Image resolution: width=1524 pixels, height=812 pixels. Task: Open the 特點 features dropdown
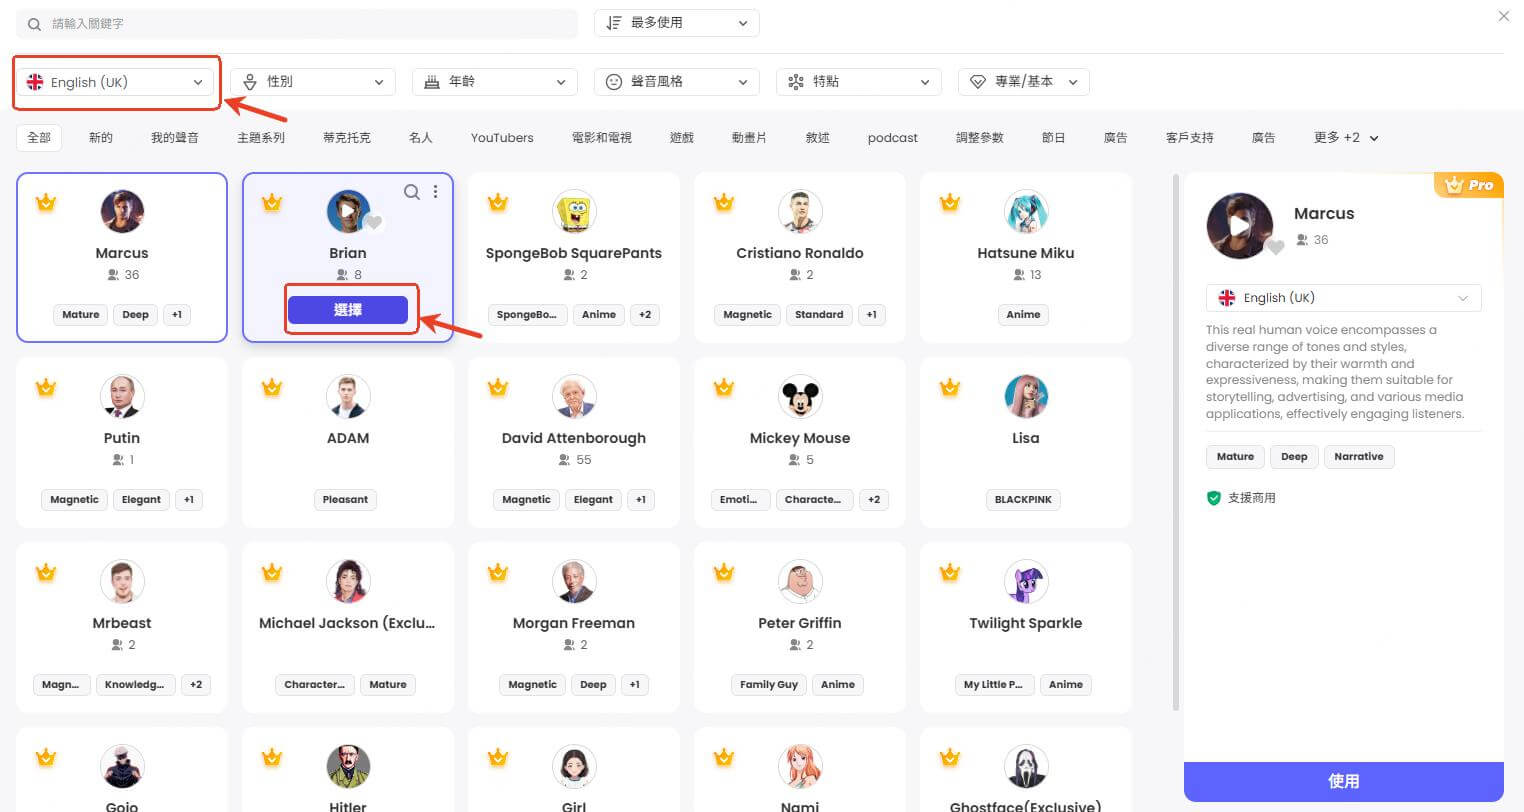coord(859,82)
